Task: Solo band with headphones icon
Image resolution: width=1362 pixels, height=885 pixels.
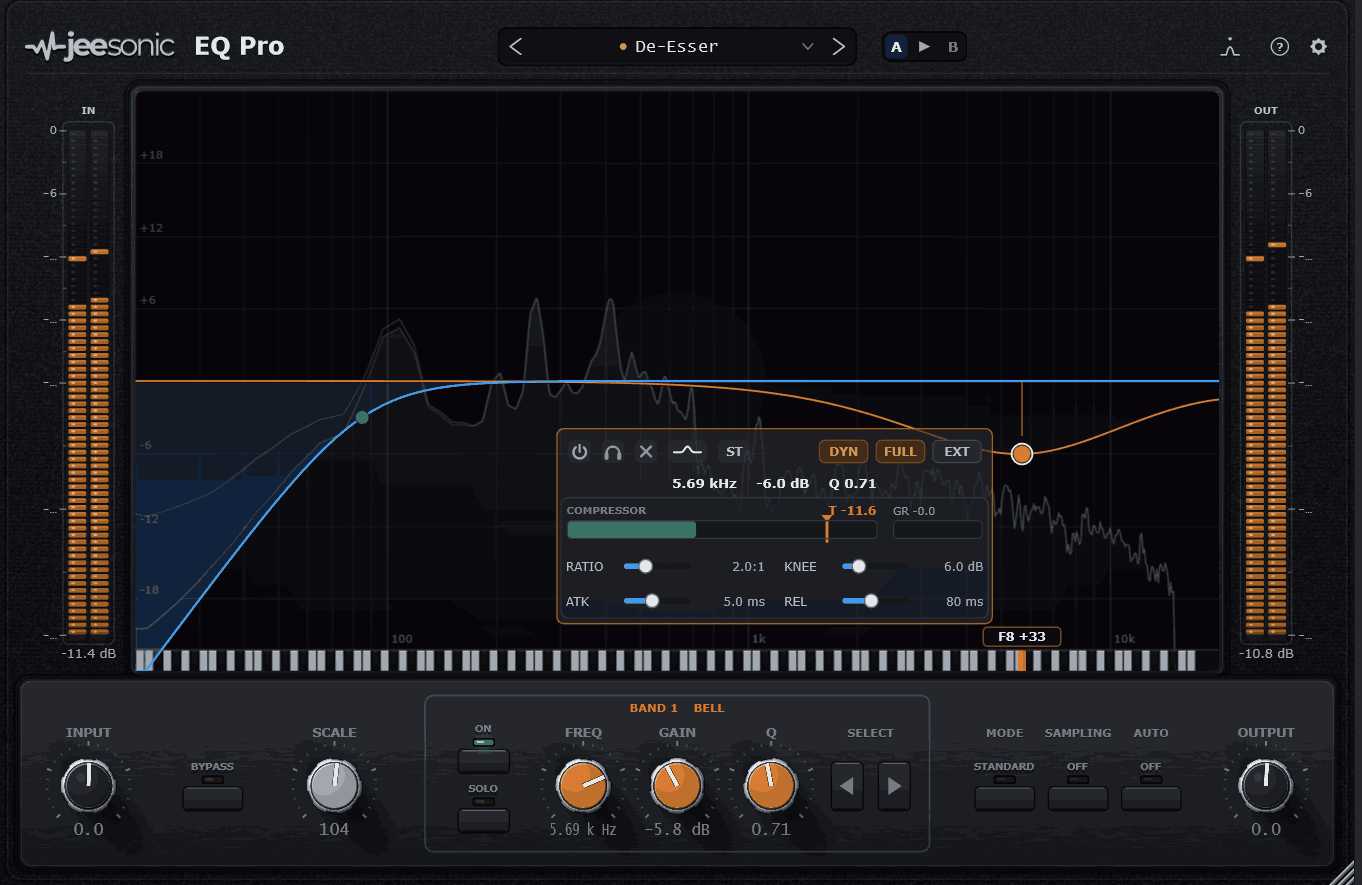Action: [x=613, y=452]
